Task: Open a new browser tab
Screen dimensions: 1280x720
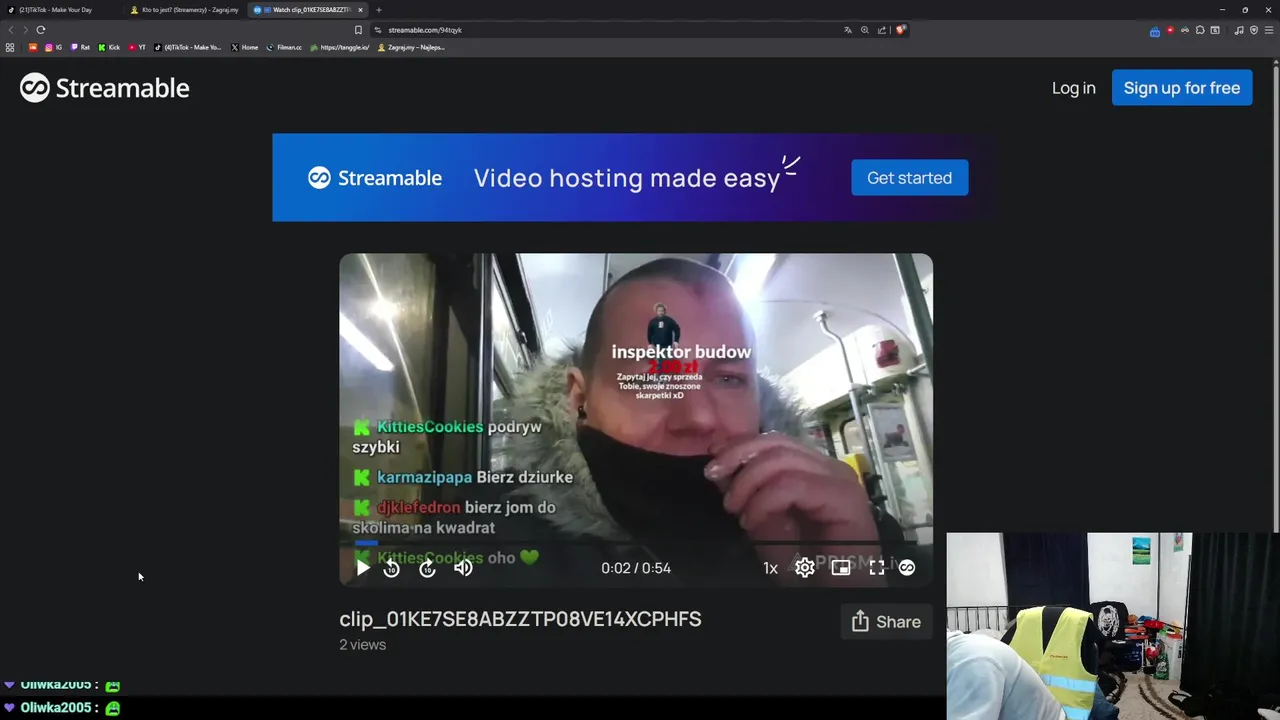Action: [x=379, y=10]
